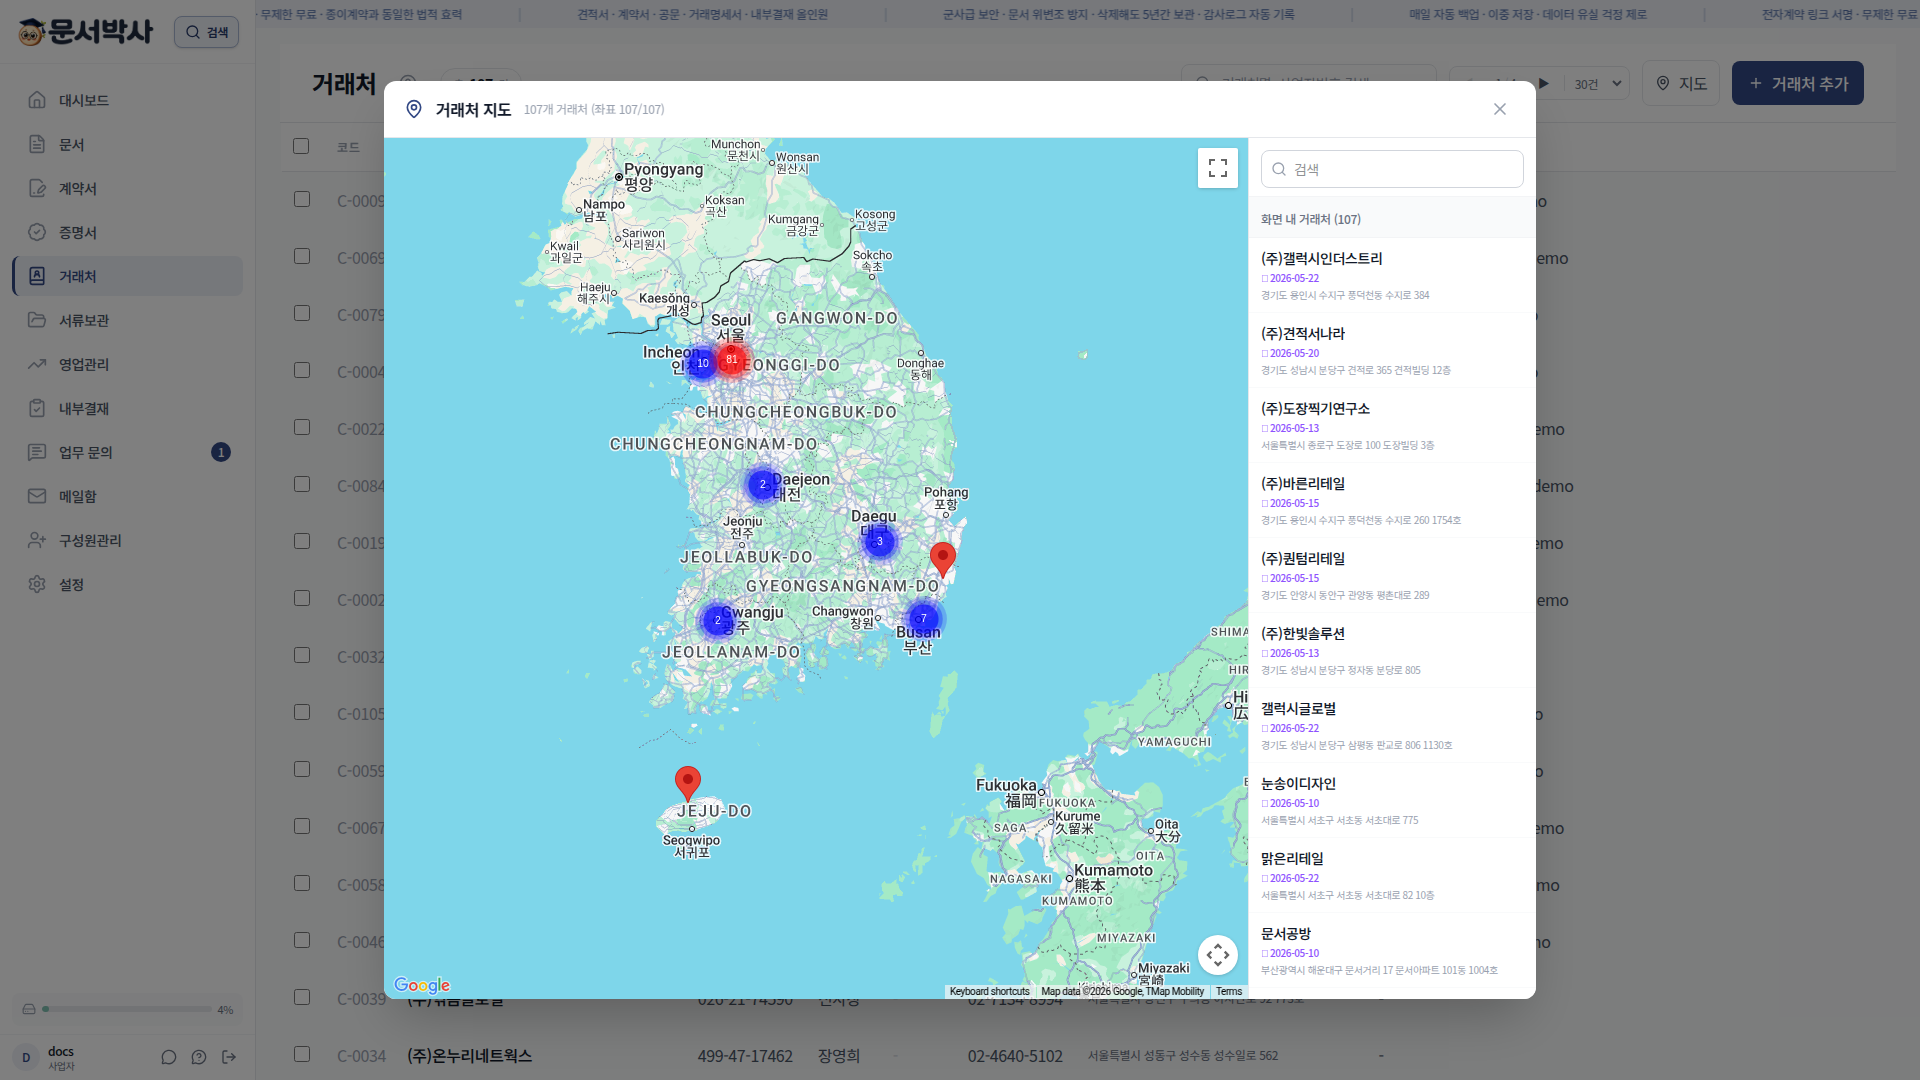Click the 내부결재 clipboard icon
Viewport: 1920px width, 1080px height.
[37, 408]
